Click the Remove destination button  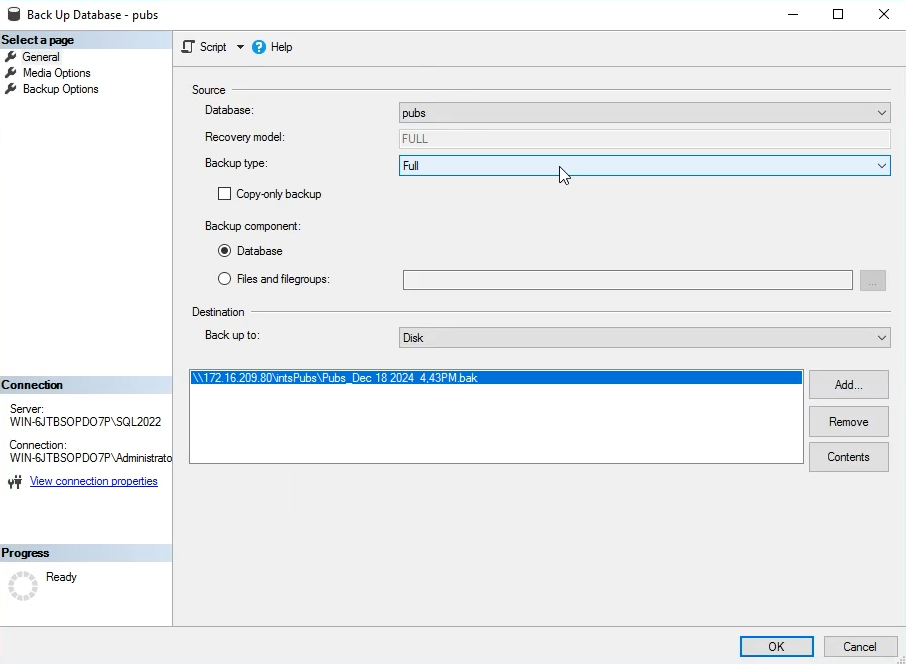click(x=848, y=422)
